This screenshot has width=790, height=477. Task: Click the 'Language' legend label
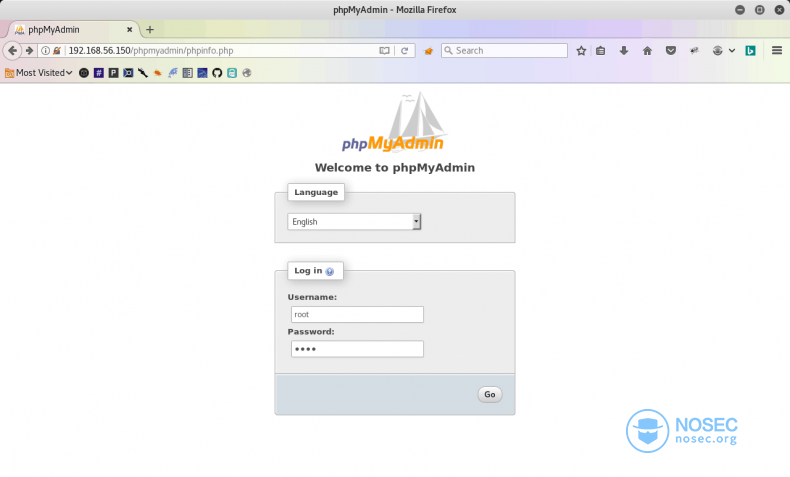tap(316, 192)
